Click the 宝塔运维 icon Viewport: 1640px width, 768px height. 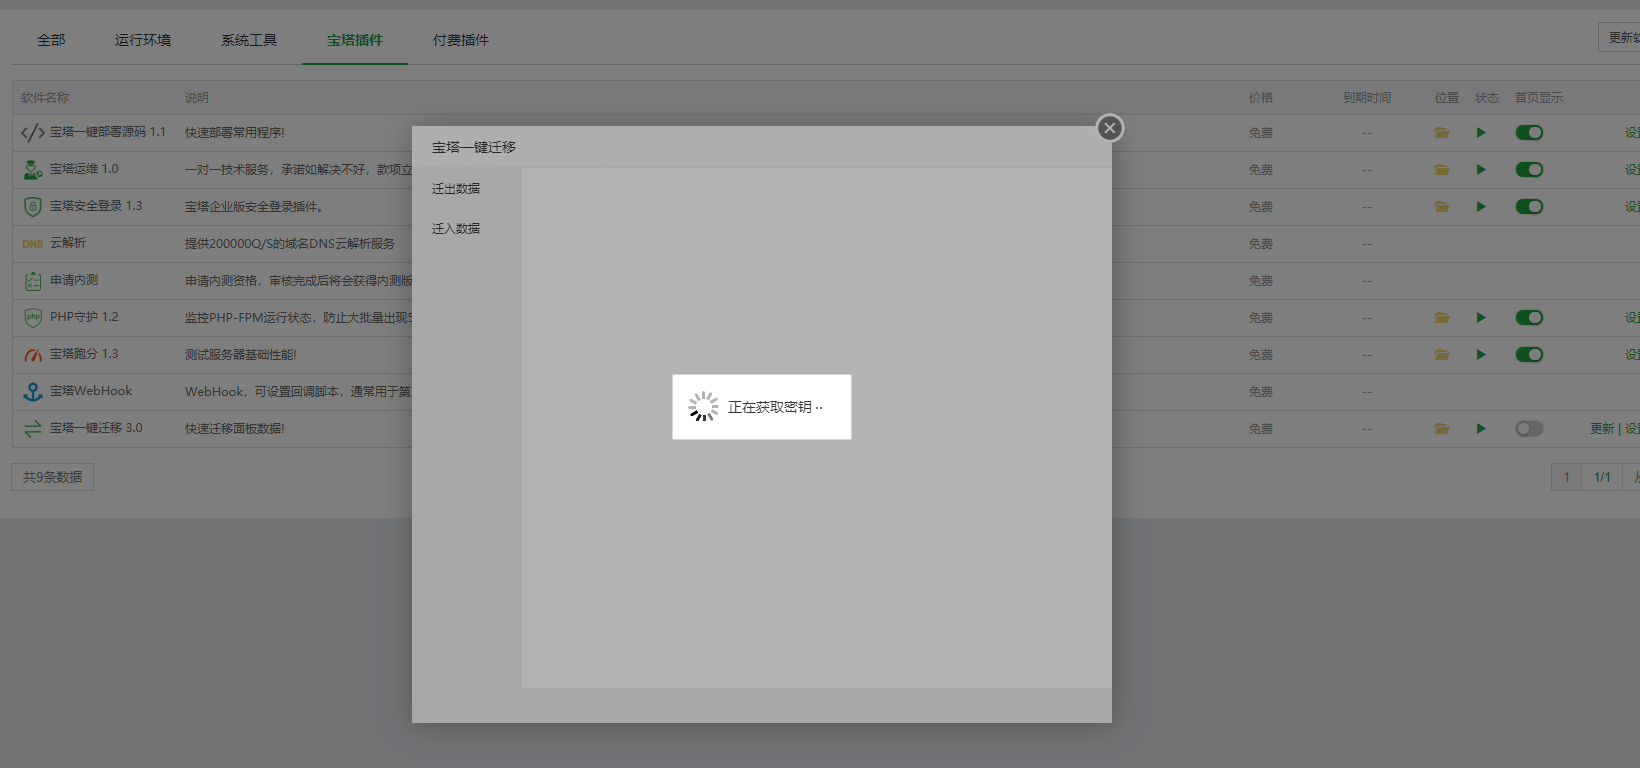click(x=33, y=170)
